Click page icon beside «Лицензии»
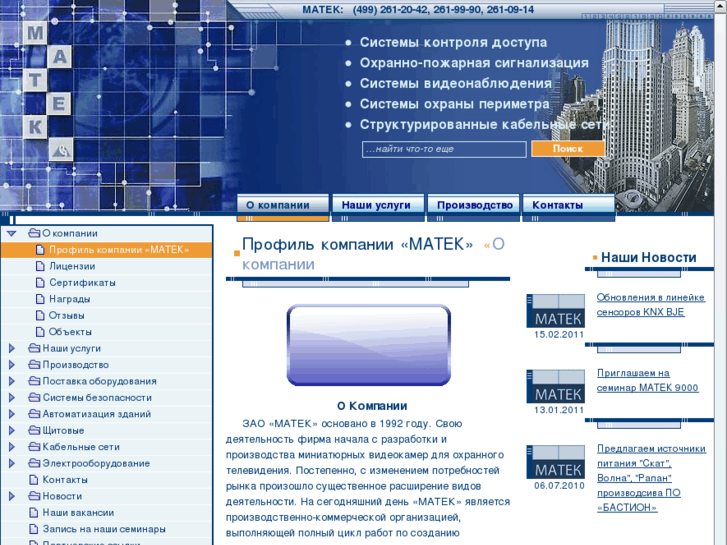727x545 pixels. (x=40, y=266)
